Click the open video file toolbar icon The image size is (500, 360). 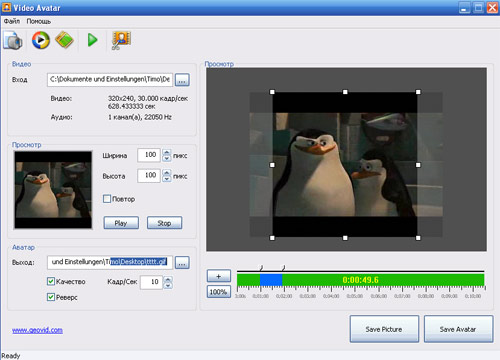pyautogui.click(x=13, y=40)
